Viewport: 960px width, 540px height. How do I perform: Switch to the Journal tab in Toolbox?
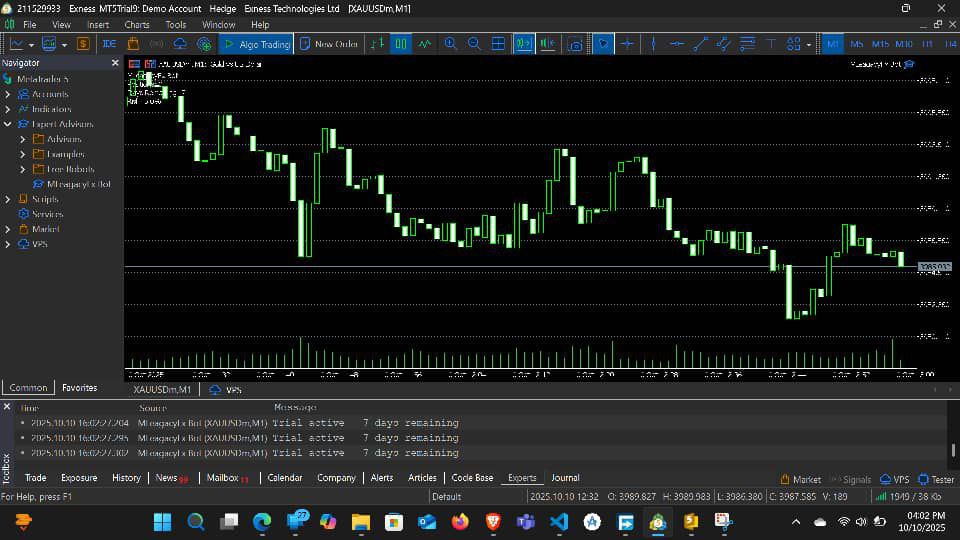[565, 478]
